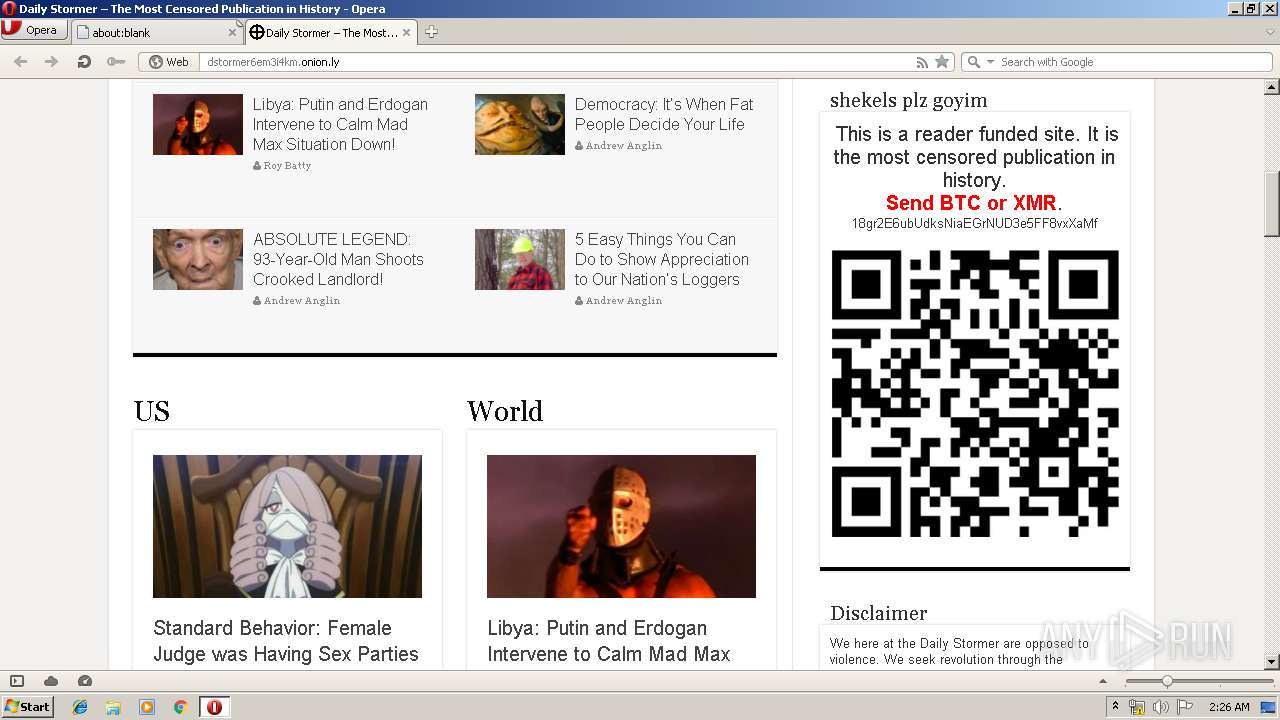Open Libya Putin and Erdogan headline link
Screen dimensions: 1280x720
(340, 124)
